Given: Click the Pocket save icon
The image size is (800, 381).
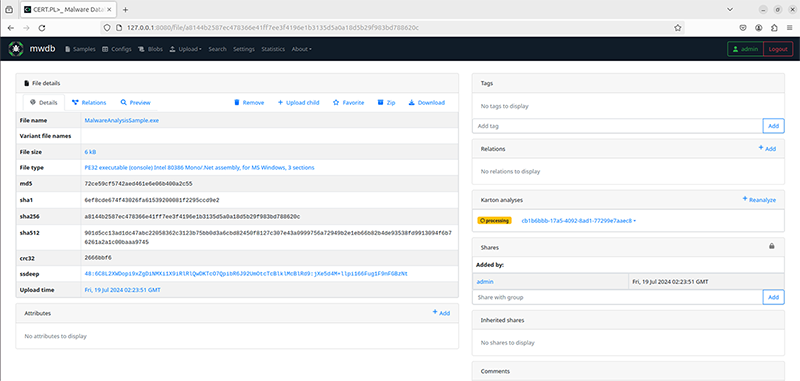Looking at the screenshot, I should (744, 28).
